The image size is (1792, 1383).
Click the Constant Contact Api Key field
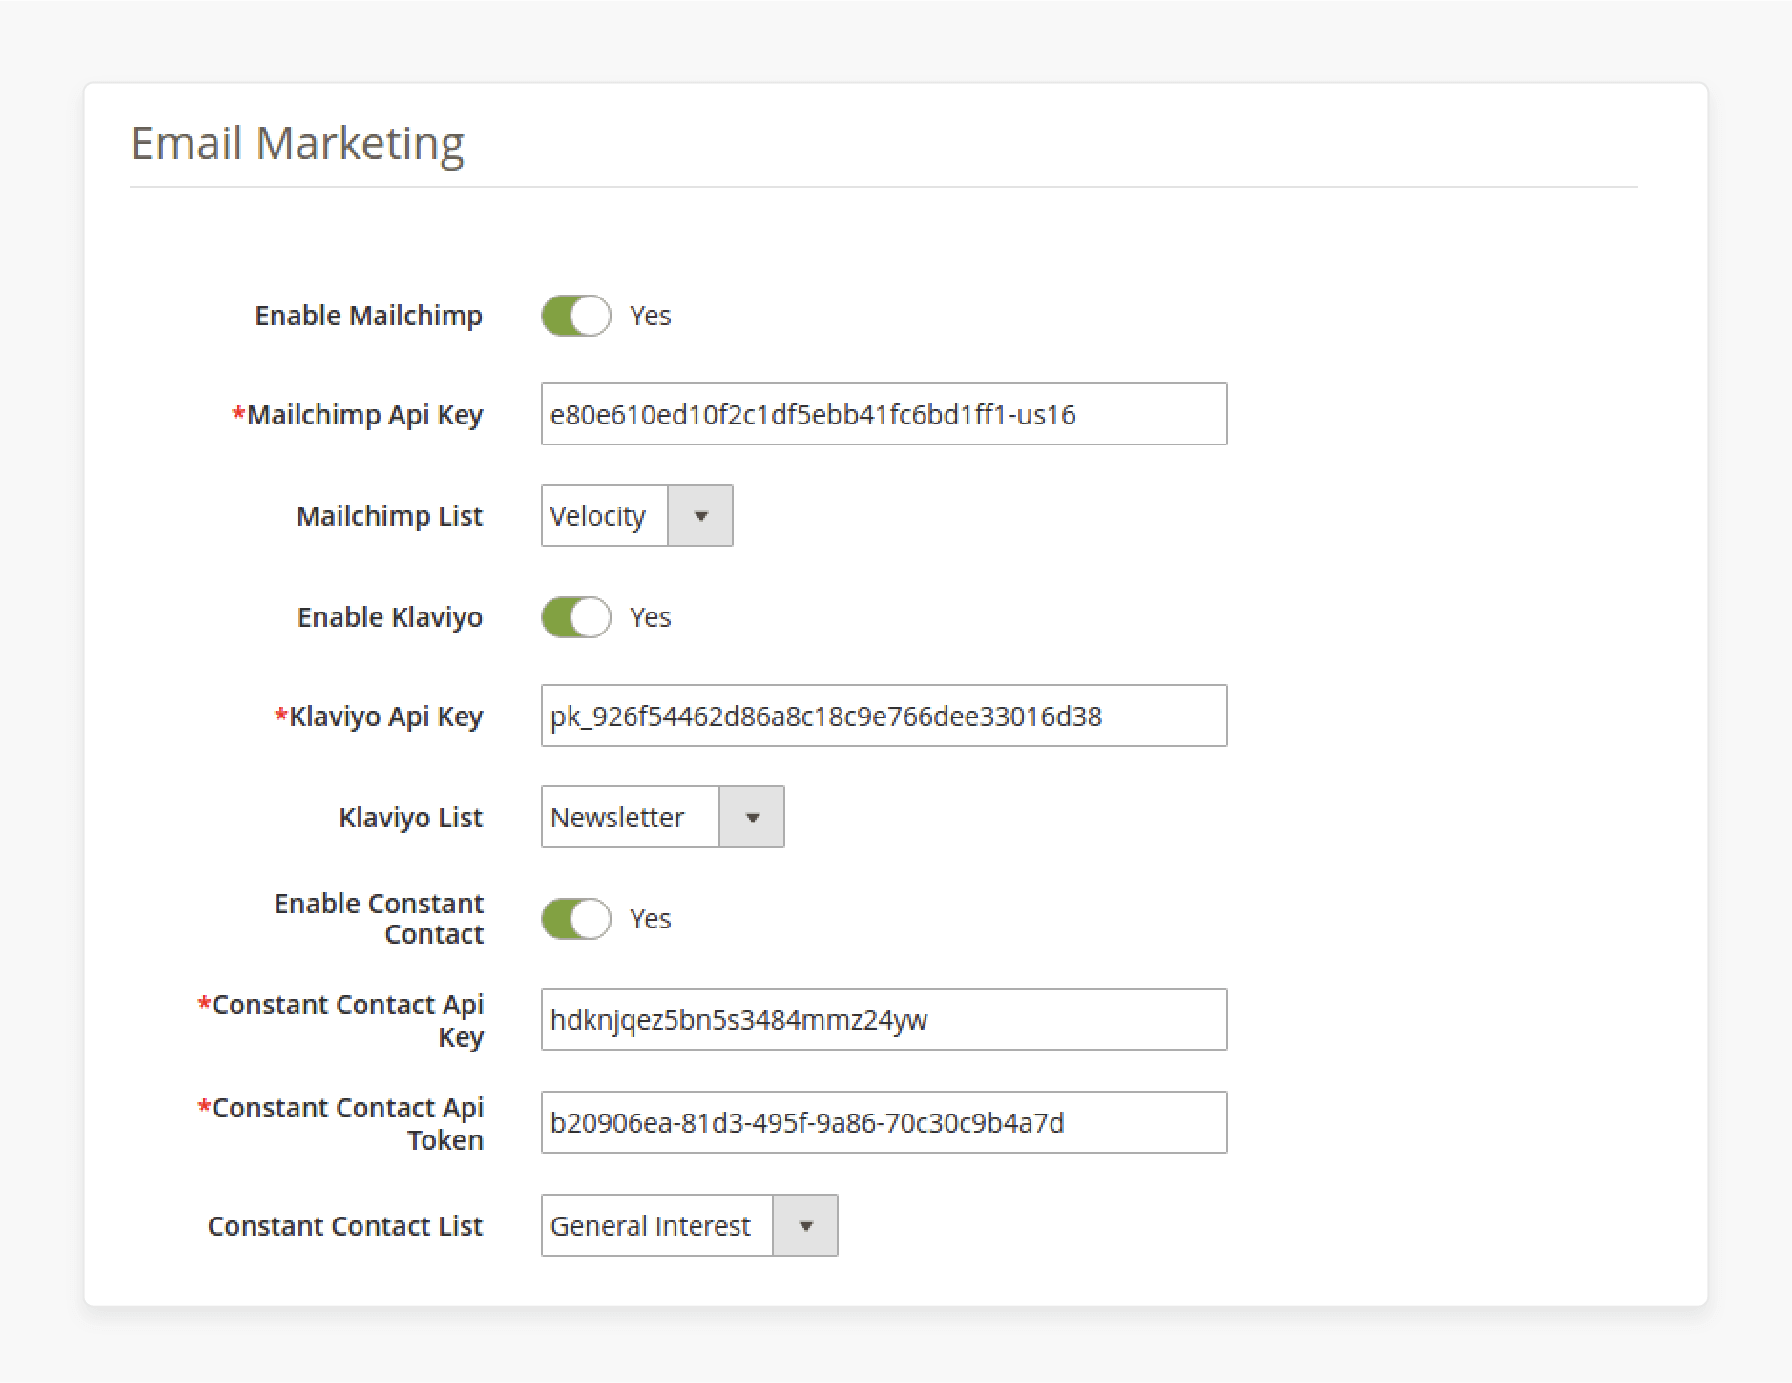coord(884,1020)
